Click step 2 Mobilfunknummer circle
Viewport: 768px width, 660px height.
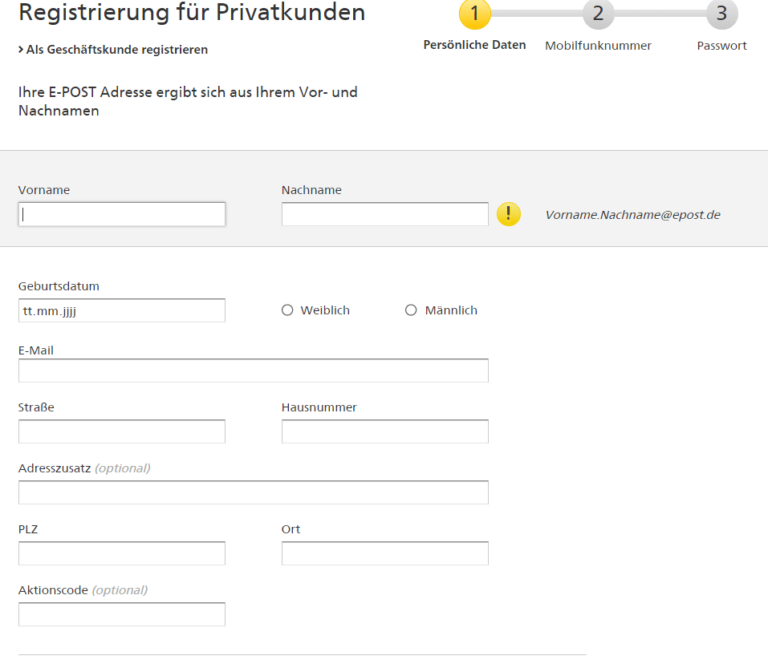pyautogui.click(x=598, y=14)
